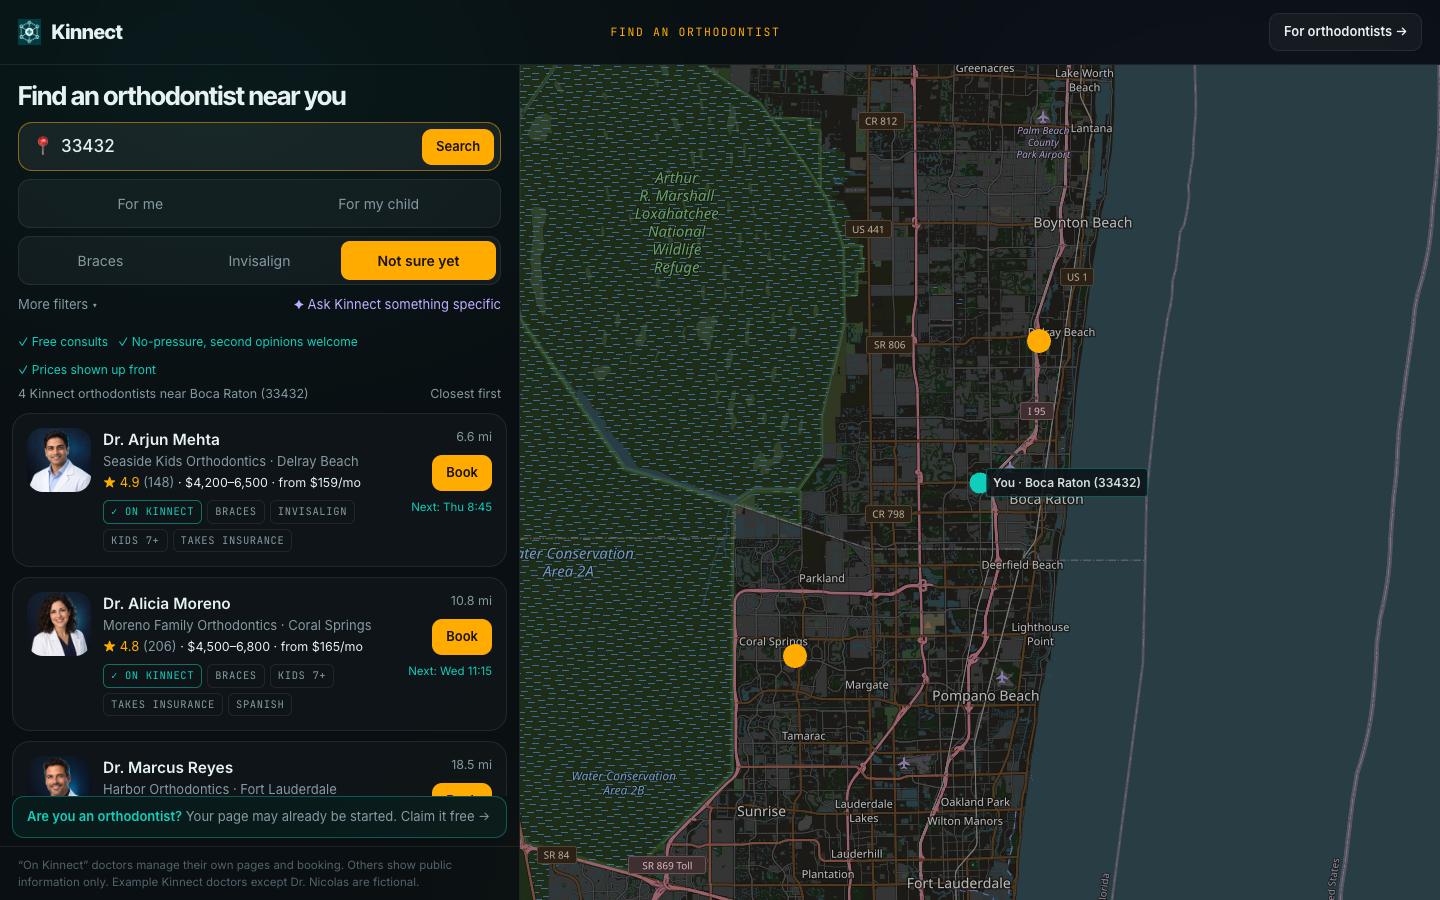Image resolution: width=1440 pixels, height=900 pixels.
Task: Click the Kinnect brand name
Action: click(x=87, y=32)
